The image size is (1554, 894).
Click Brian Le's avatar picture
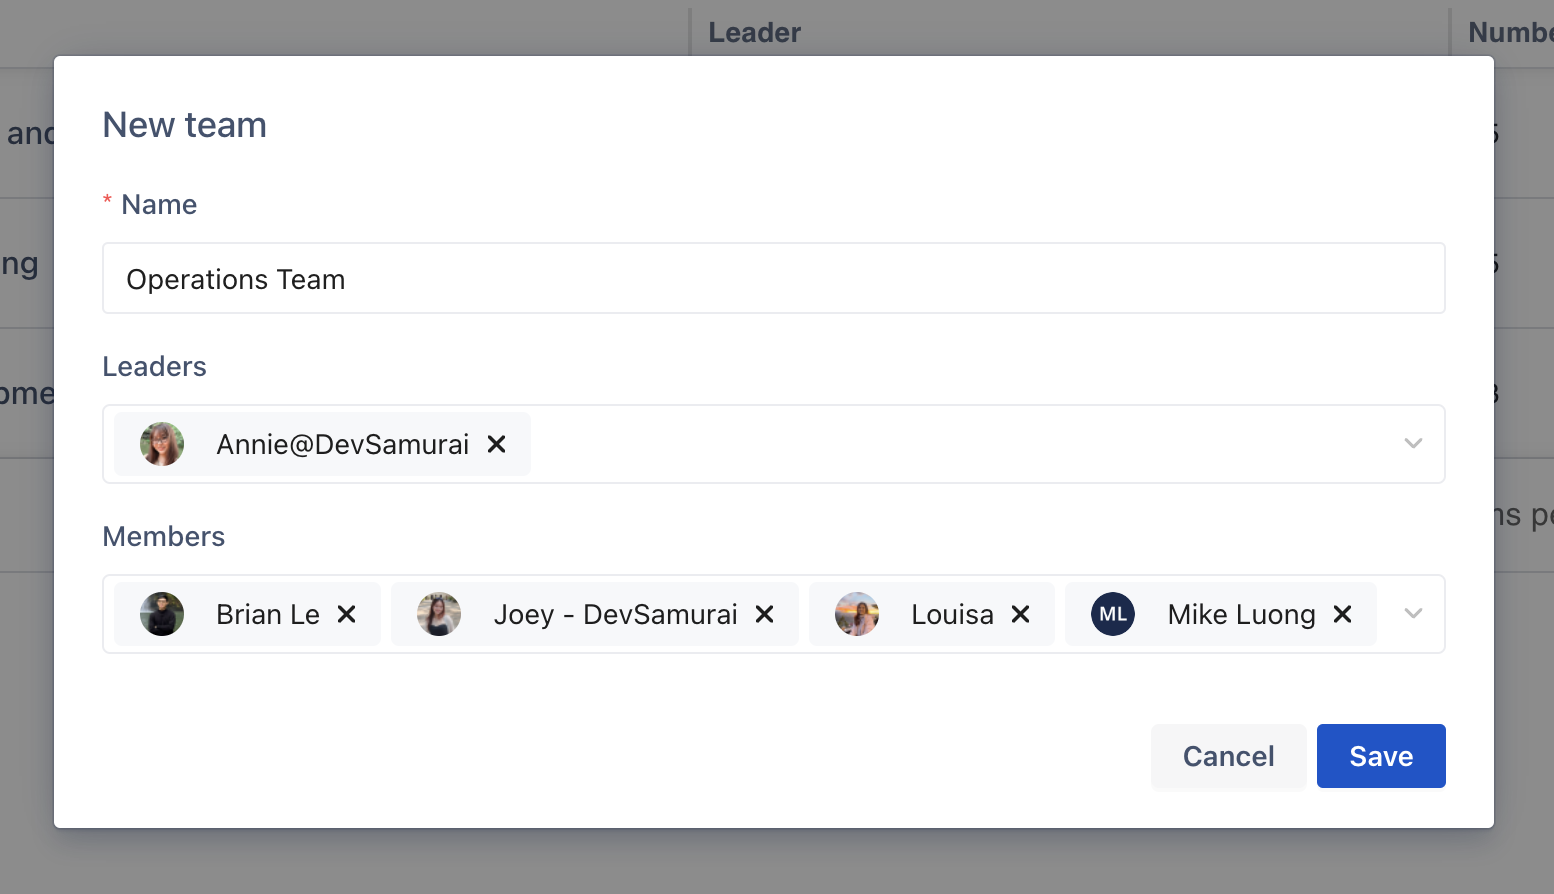[x=162, y=614]
